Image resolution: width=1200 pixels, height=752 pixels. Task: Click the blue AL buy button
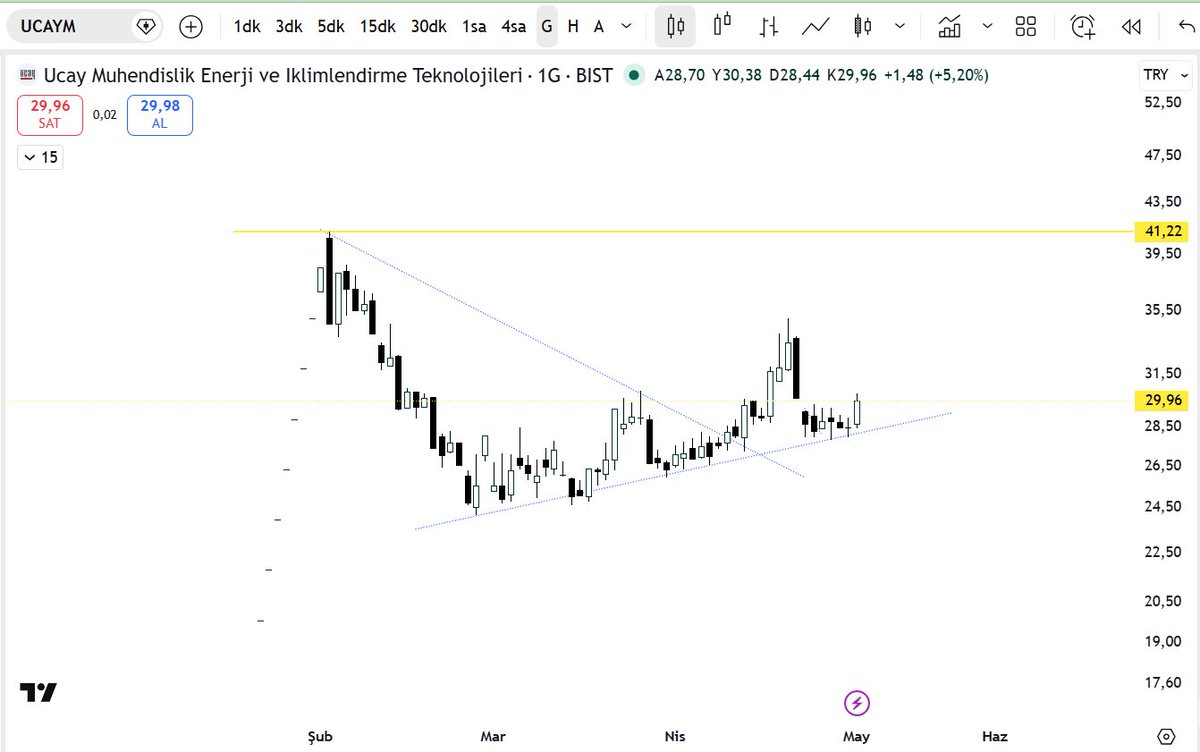pyautogui.click(x=160, y=115)
